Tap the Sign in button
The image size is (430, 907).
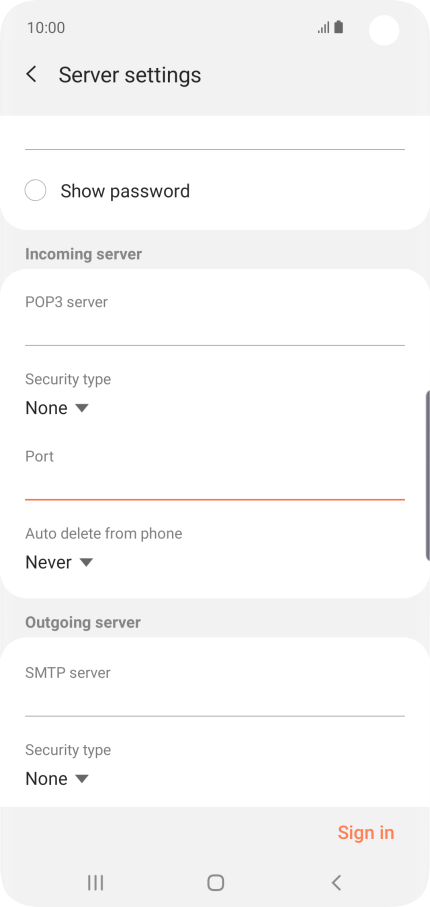366,832
